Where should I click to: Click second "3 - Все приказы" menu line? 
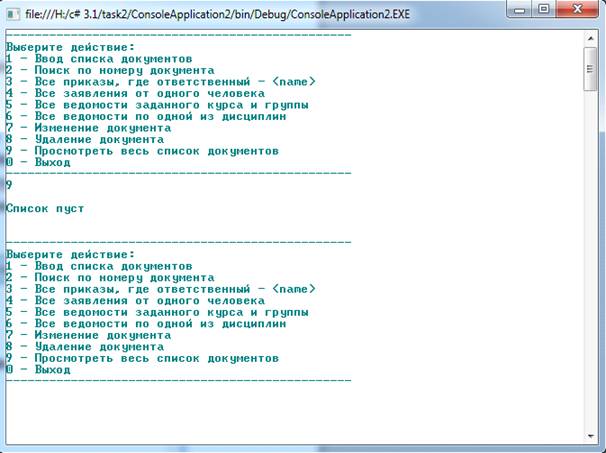[161, 289]
